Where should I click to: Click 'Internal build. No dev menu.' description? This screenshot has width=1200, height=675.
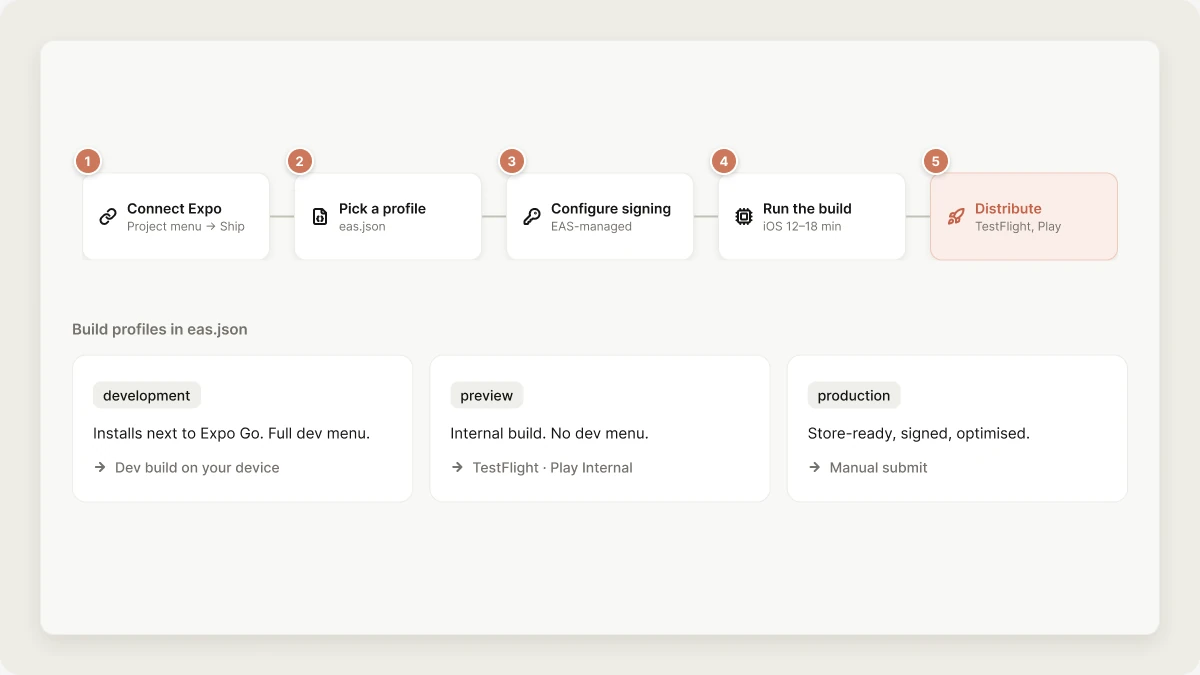click(549, 433)
